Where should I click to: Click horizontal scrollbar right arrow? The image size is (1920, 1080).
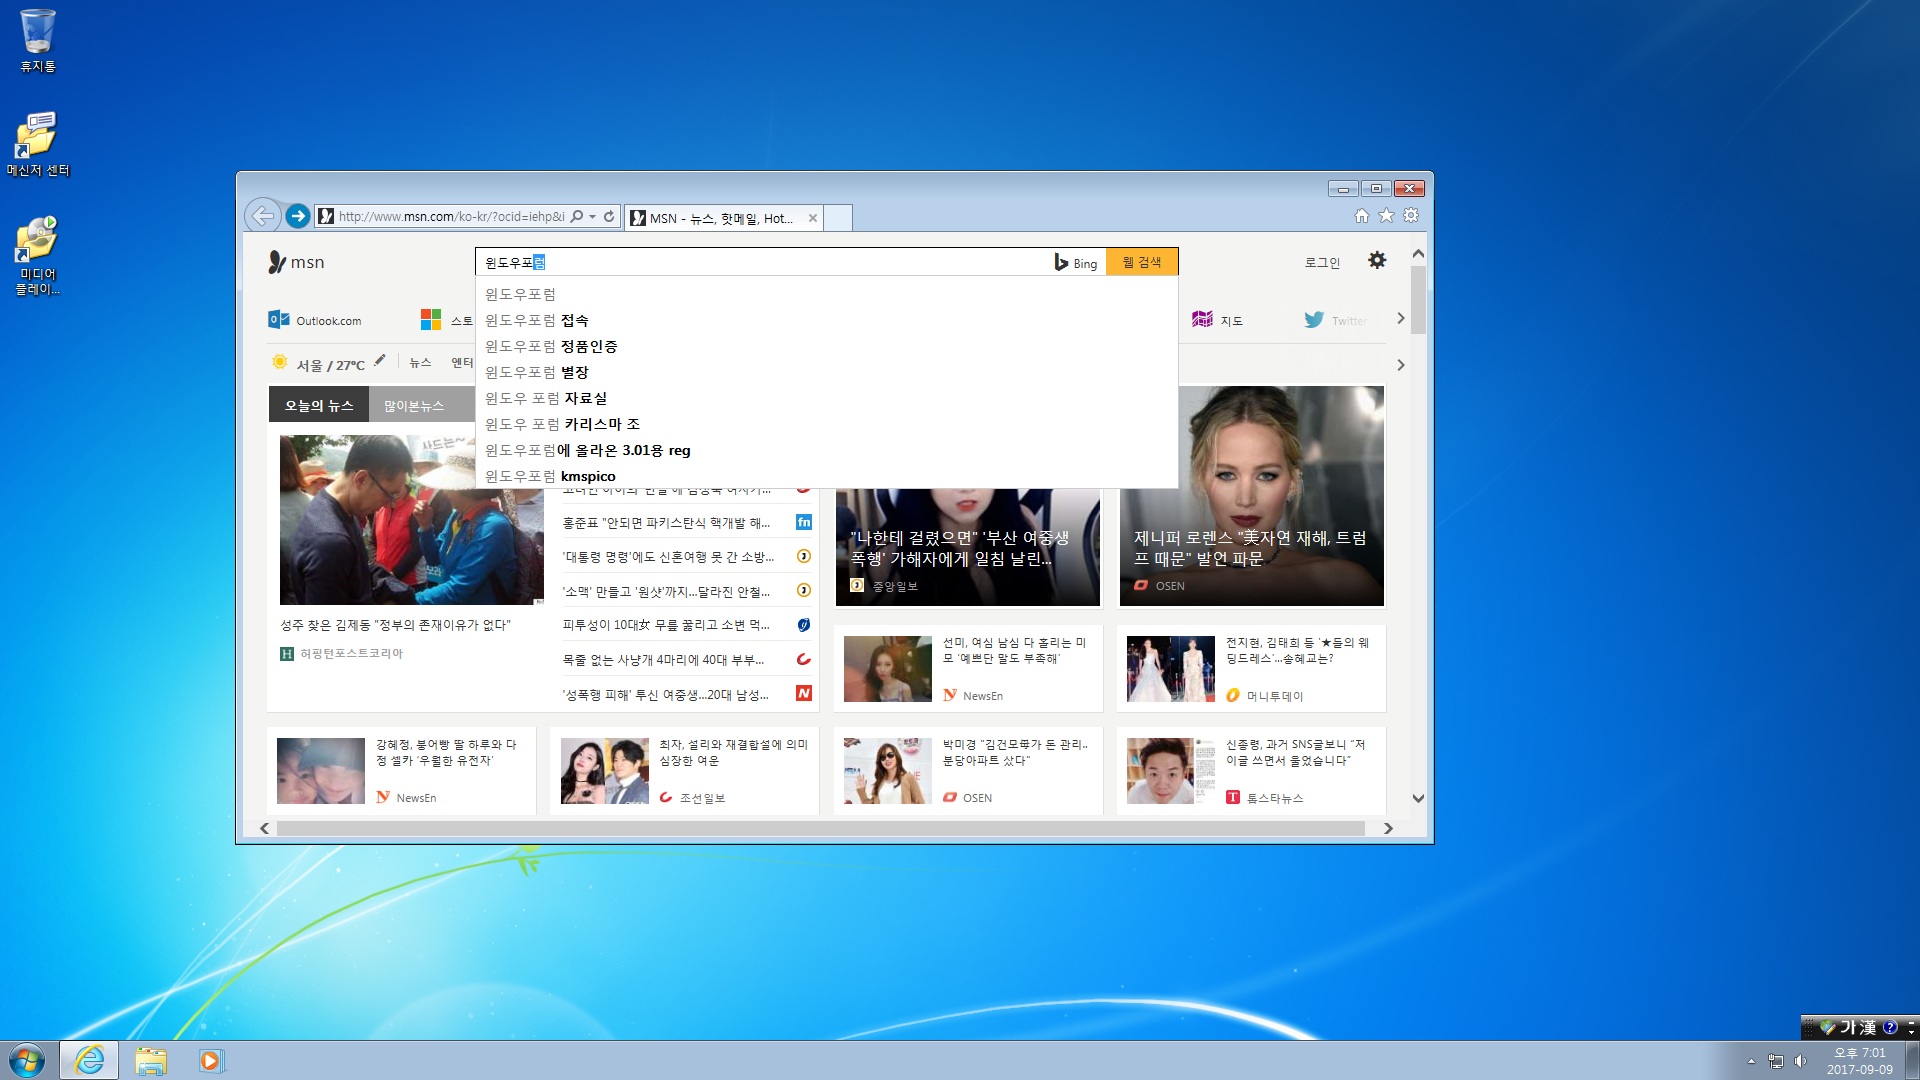(1388, 828)
